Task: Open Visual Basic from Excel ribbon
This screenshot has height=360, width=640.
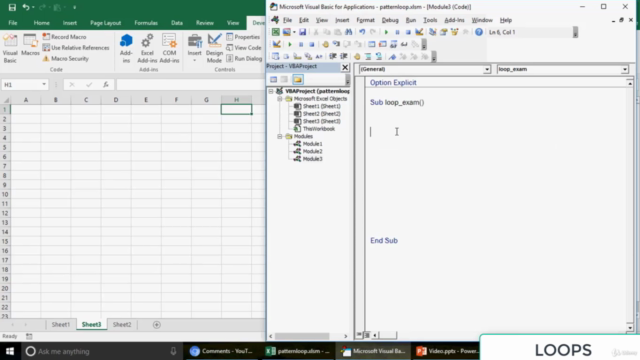Action: [x=10, y=49]
